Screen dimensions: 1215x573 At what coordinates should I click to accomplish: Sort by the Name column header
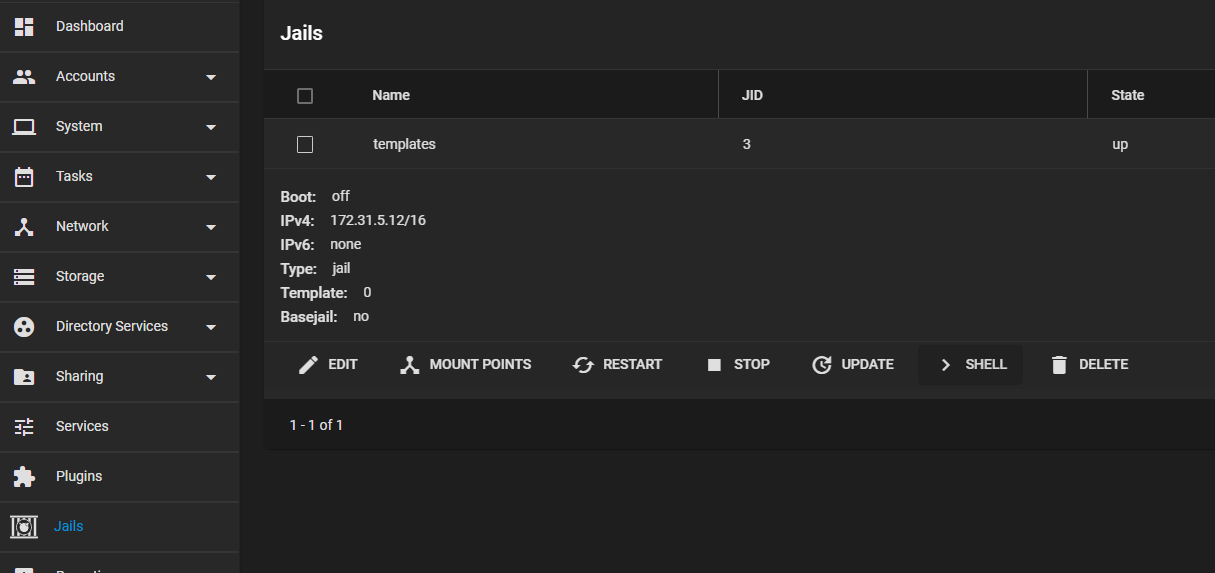pyautogui.click(x=391, y=96)
